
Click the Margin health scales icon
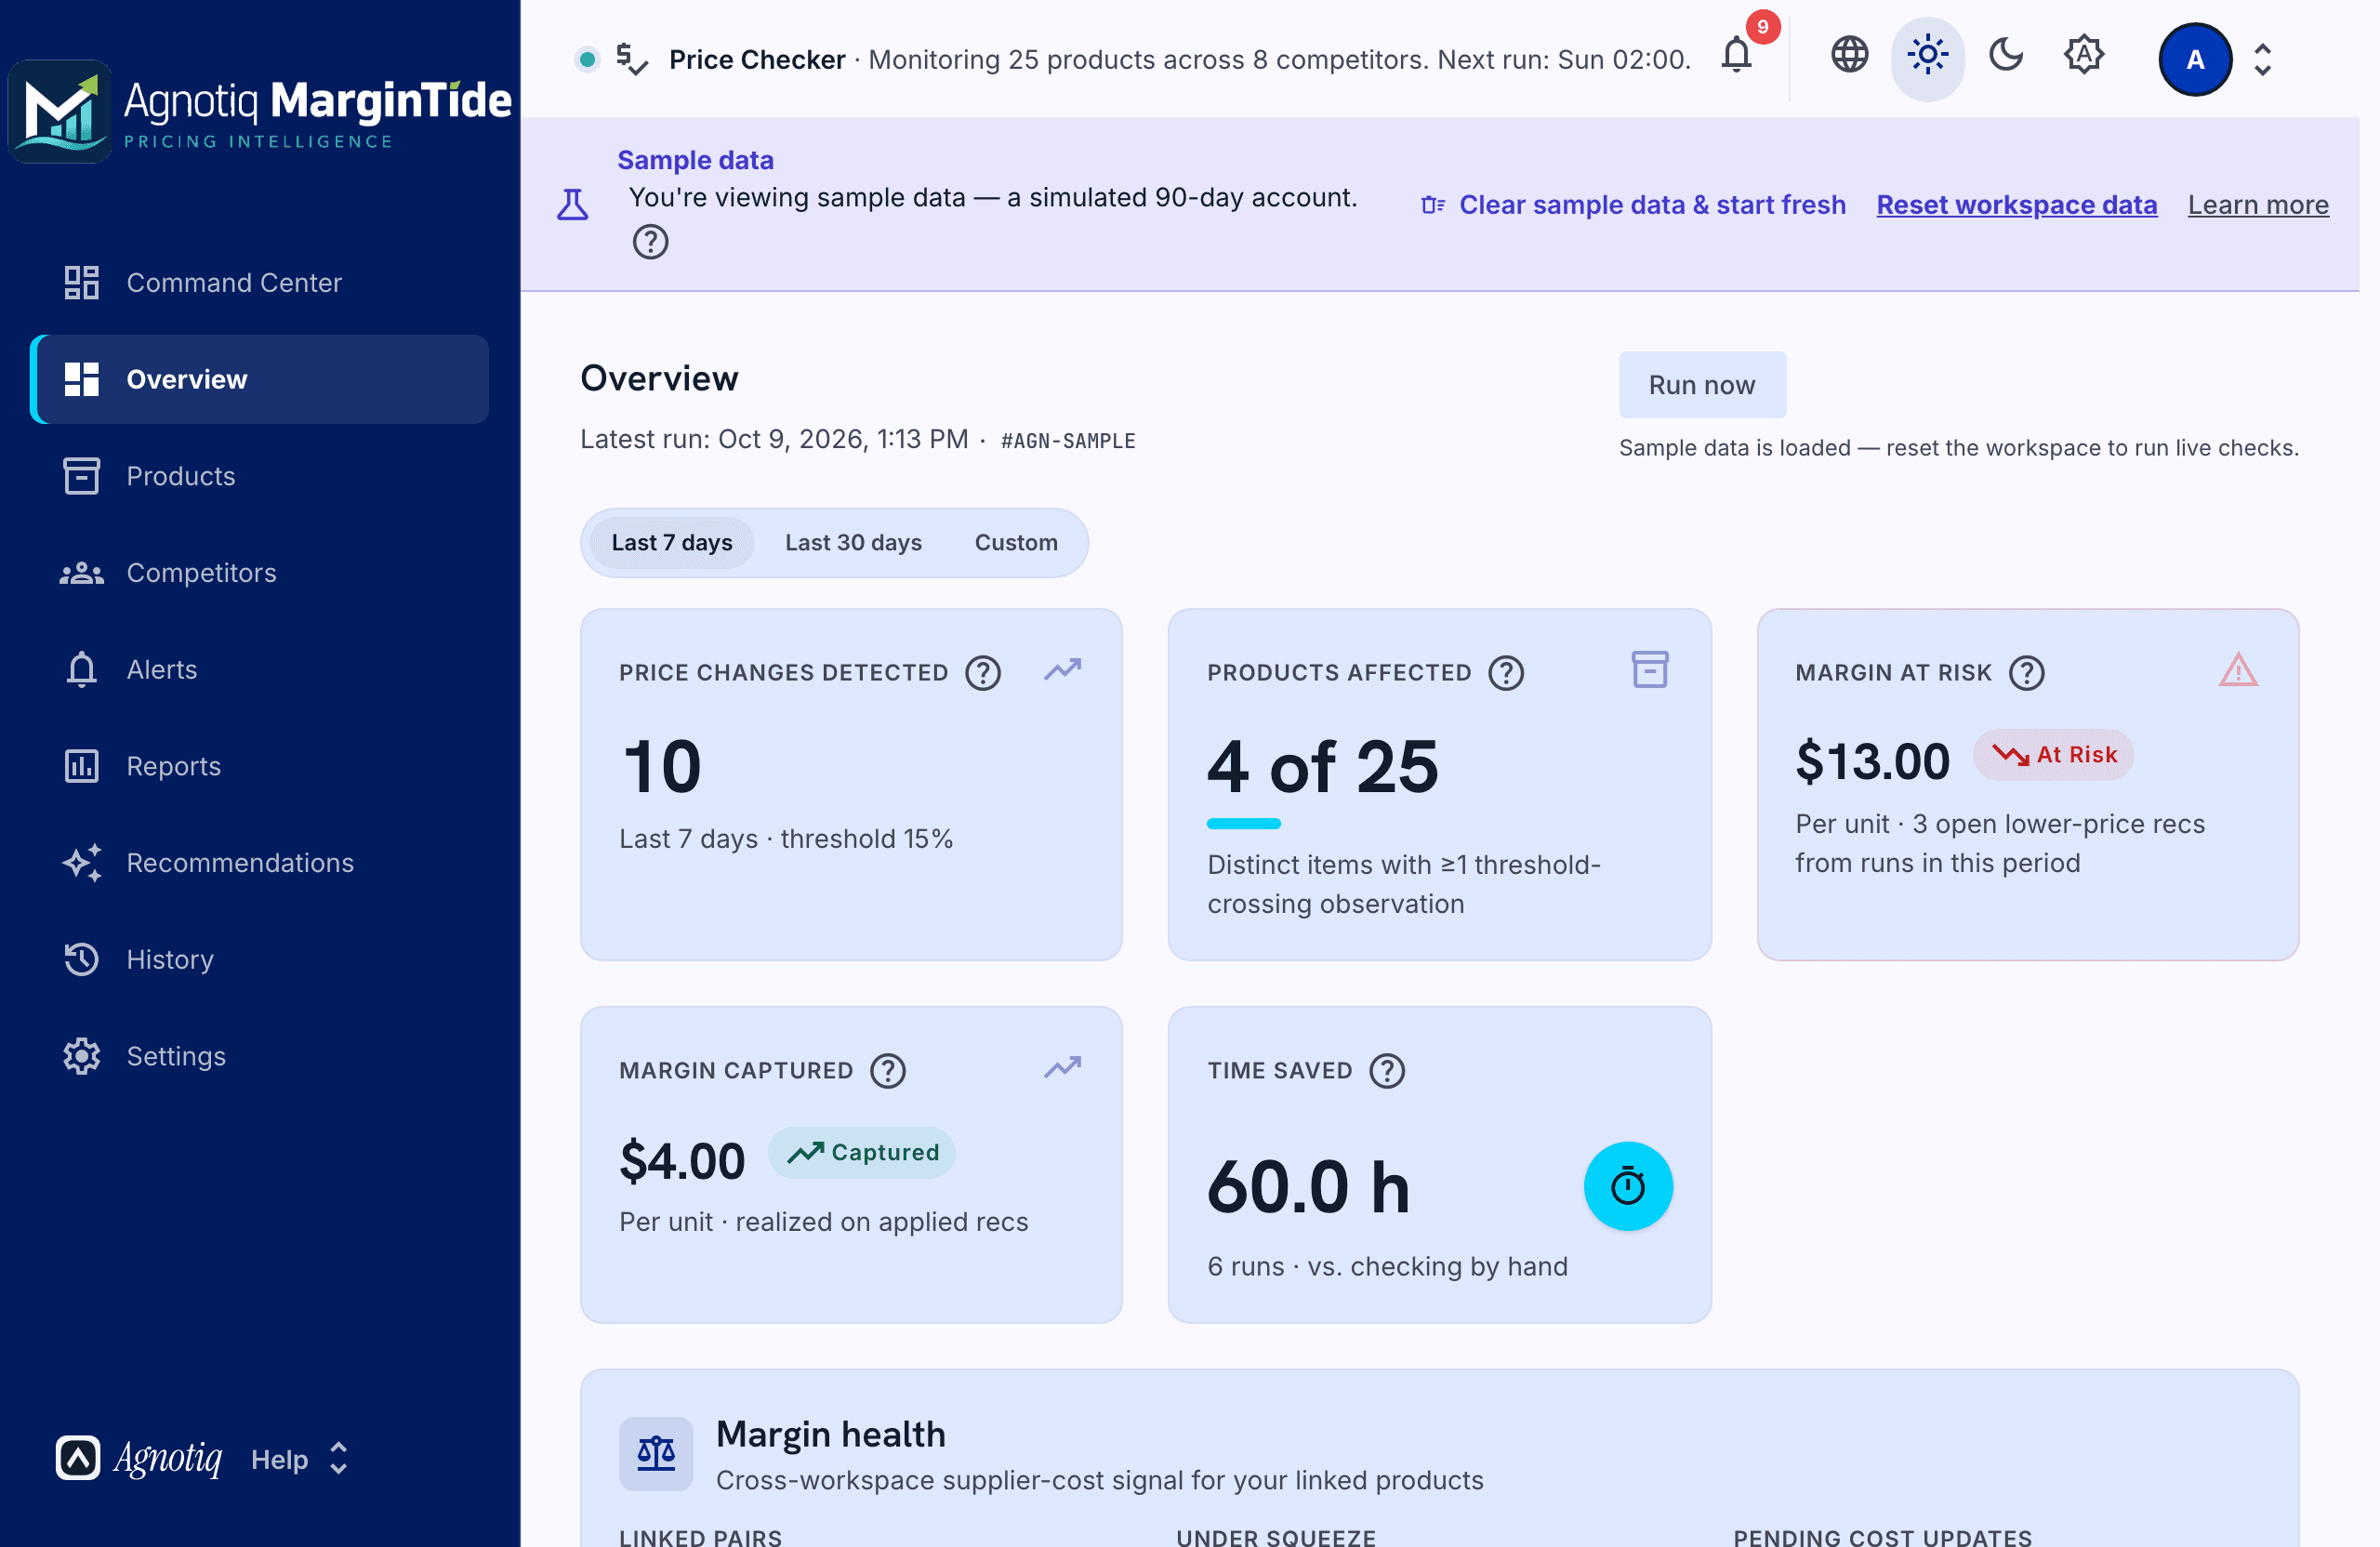(x=656, y=1453)
